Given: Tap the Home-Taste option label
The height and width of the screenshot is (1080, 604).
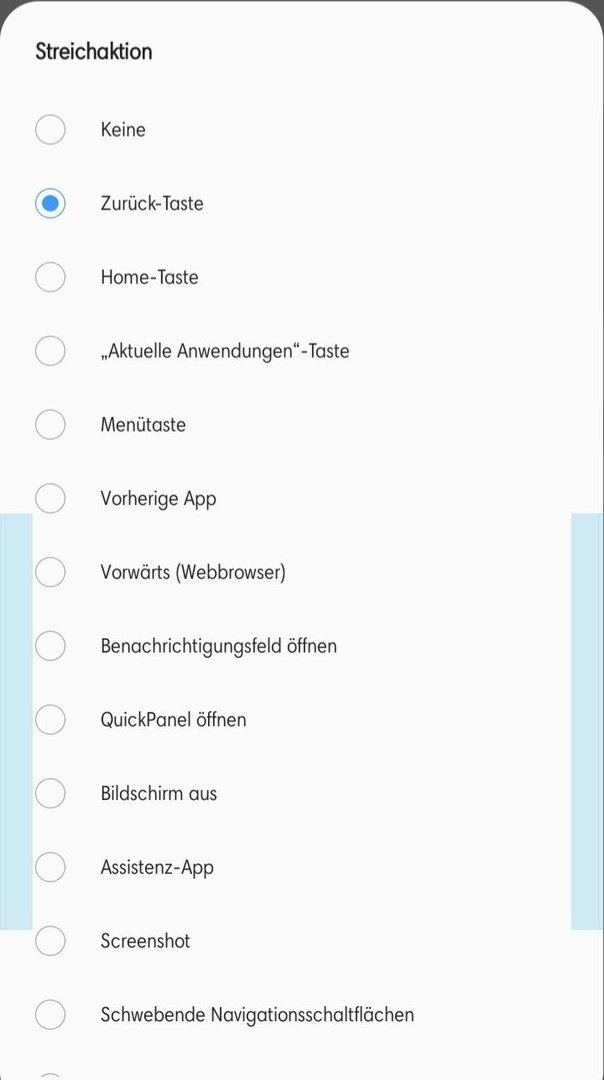Looking at the screenshot, I should (149, 277).
